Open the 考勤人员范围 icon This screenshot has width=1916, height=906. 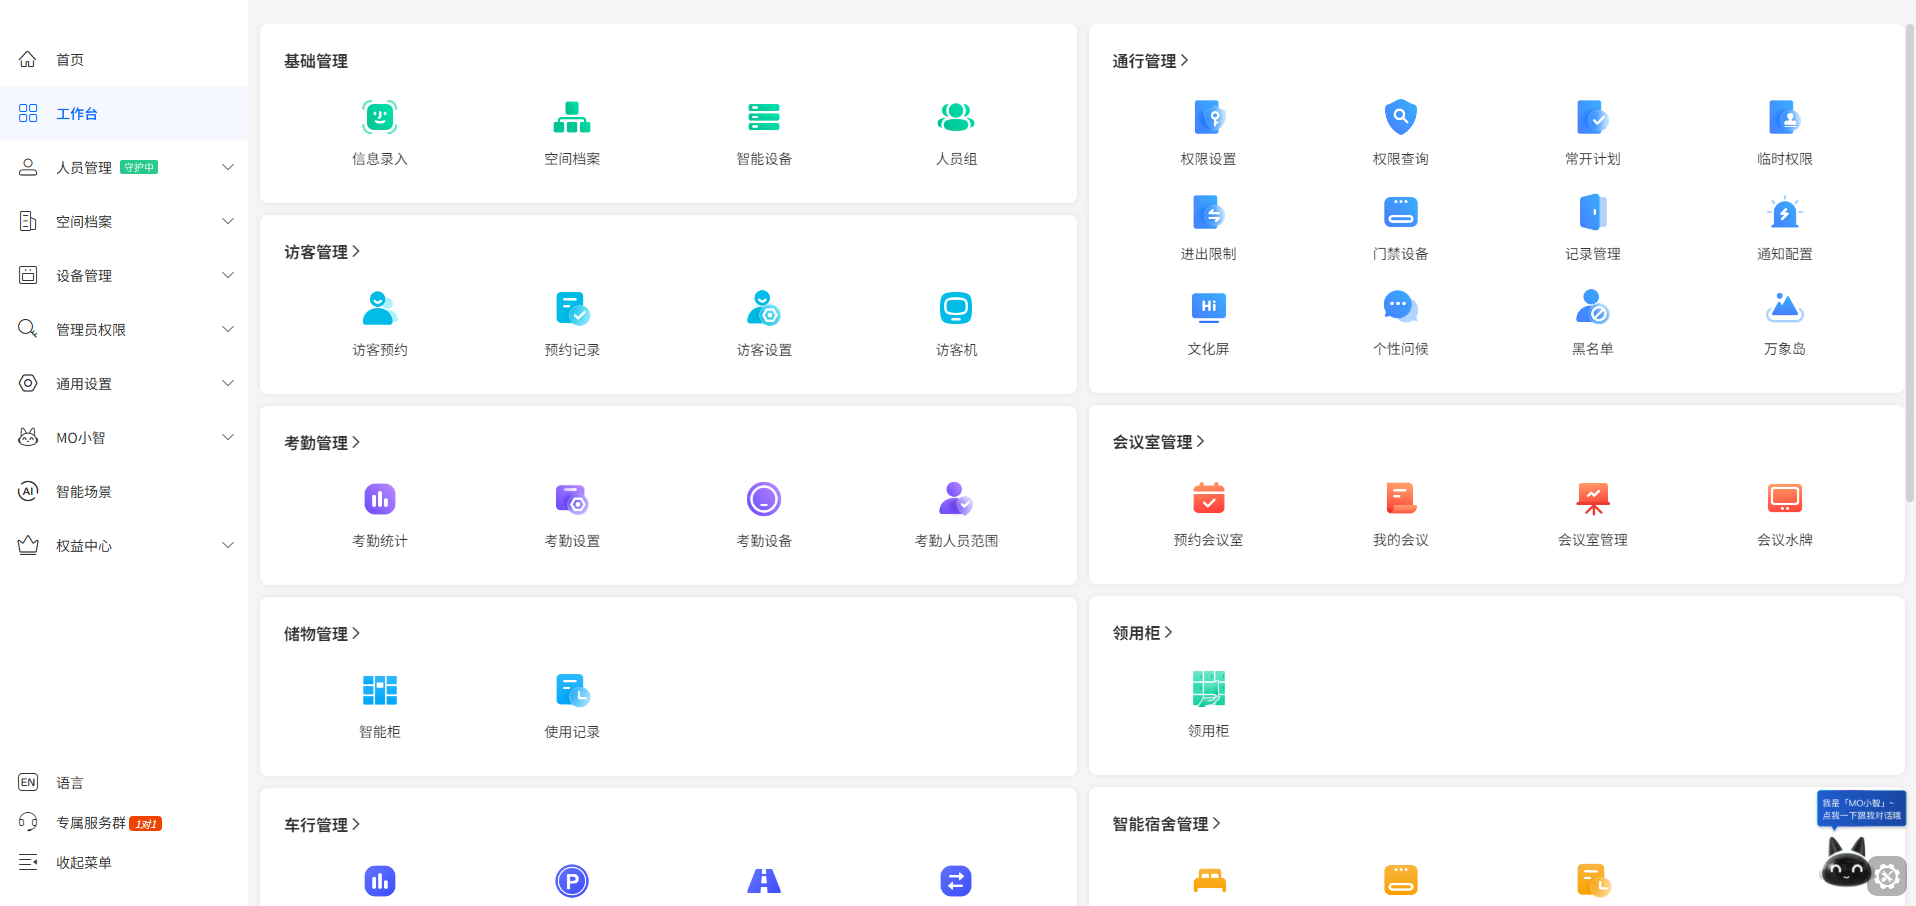[956, 499]
